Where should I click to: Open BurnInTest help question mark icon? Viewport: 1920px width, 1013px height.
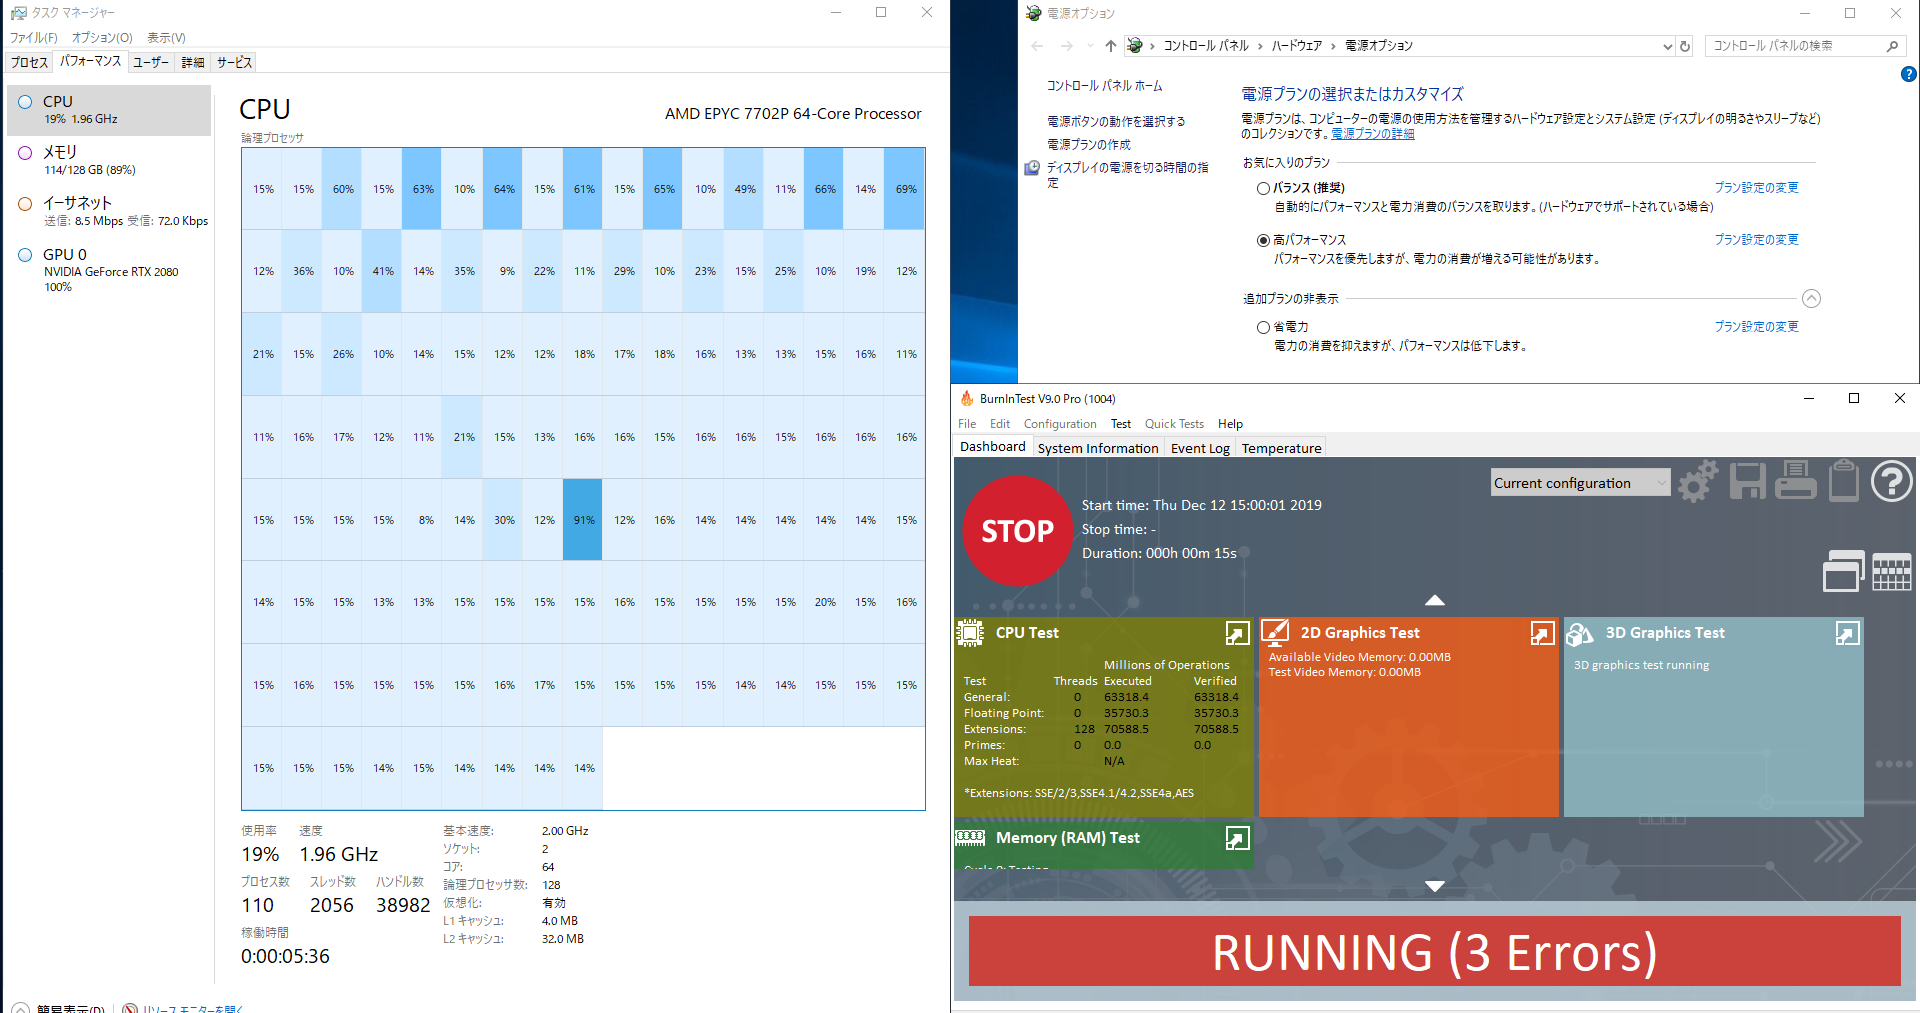[x=1891, y=481]
